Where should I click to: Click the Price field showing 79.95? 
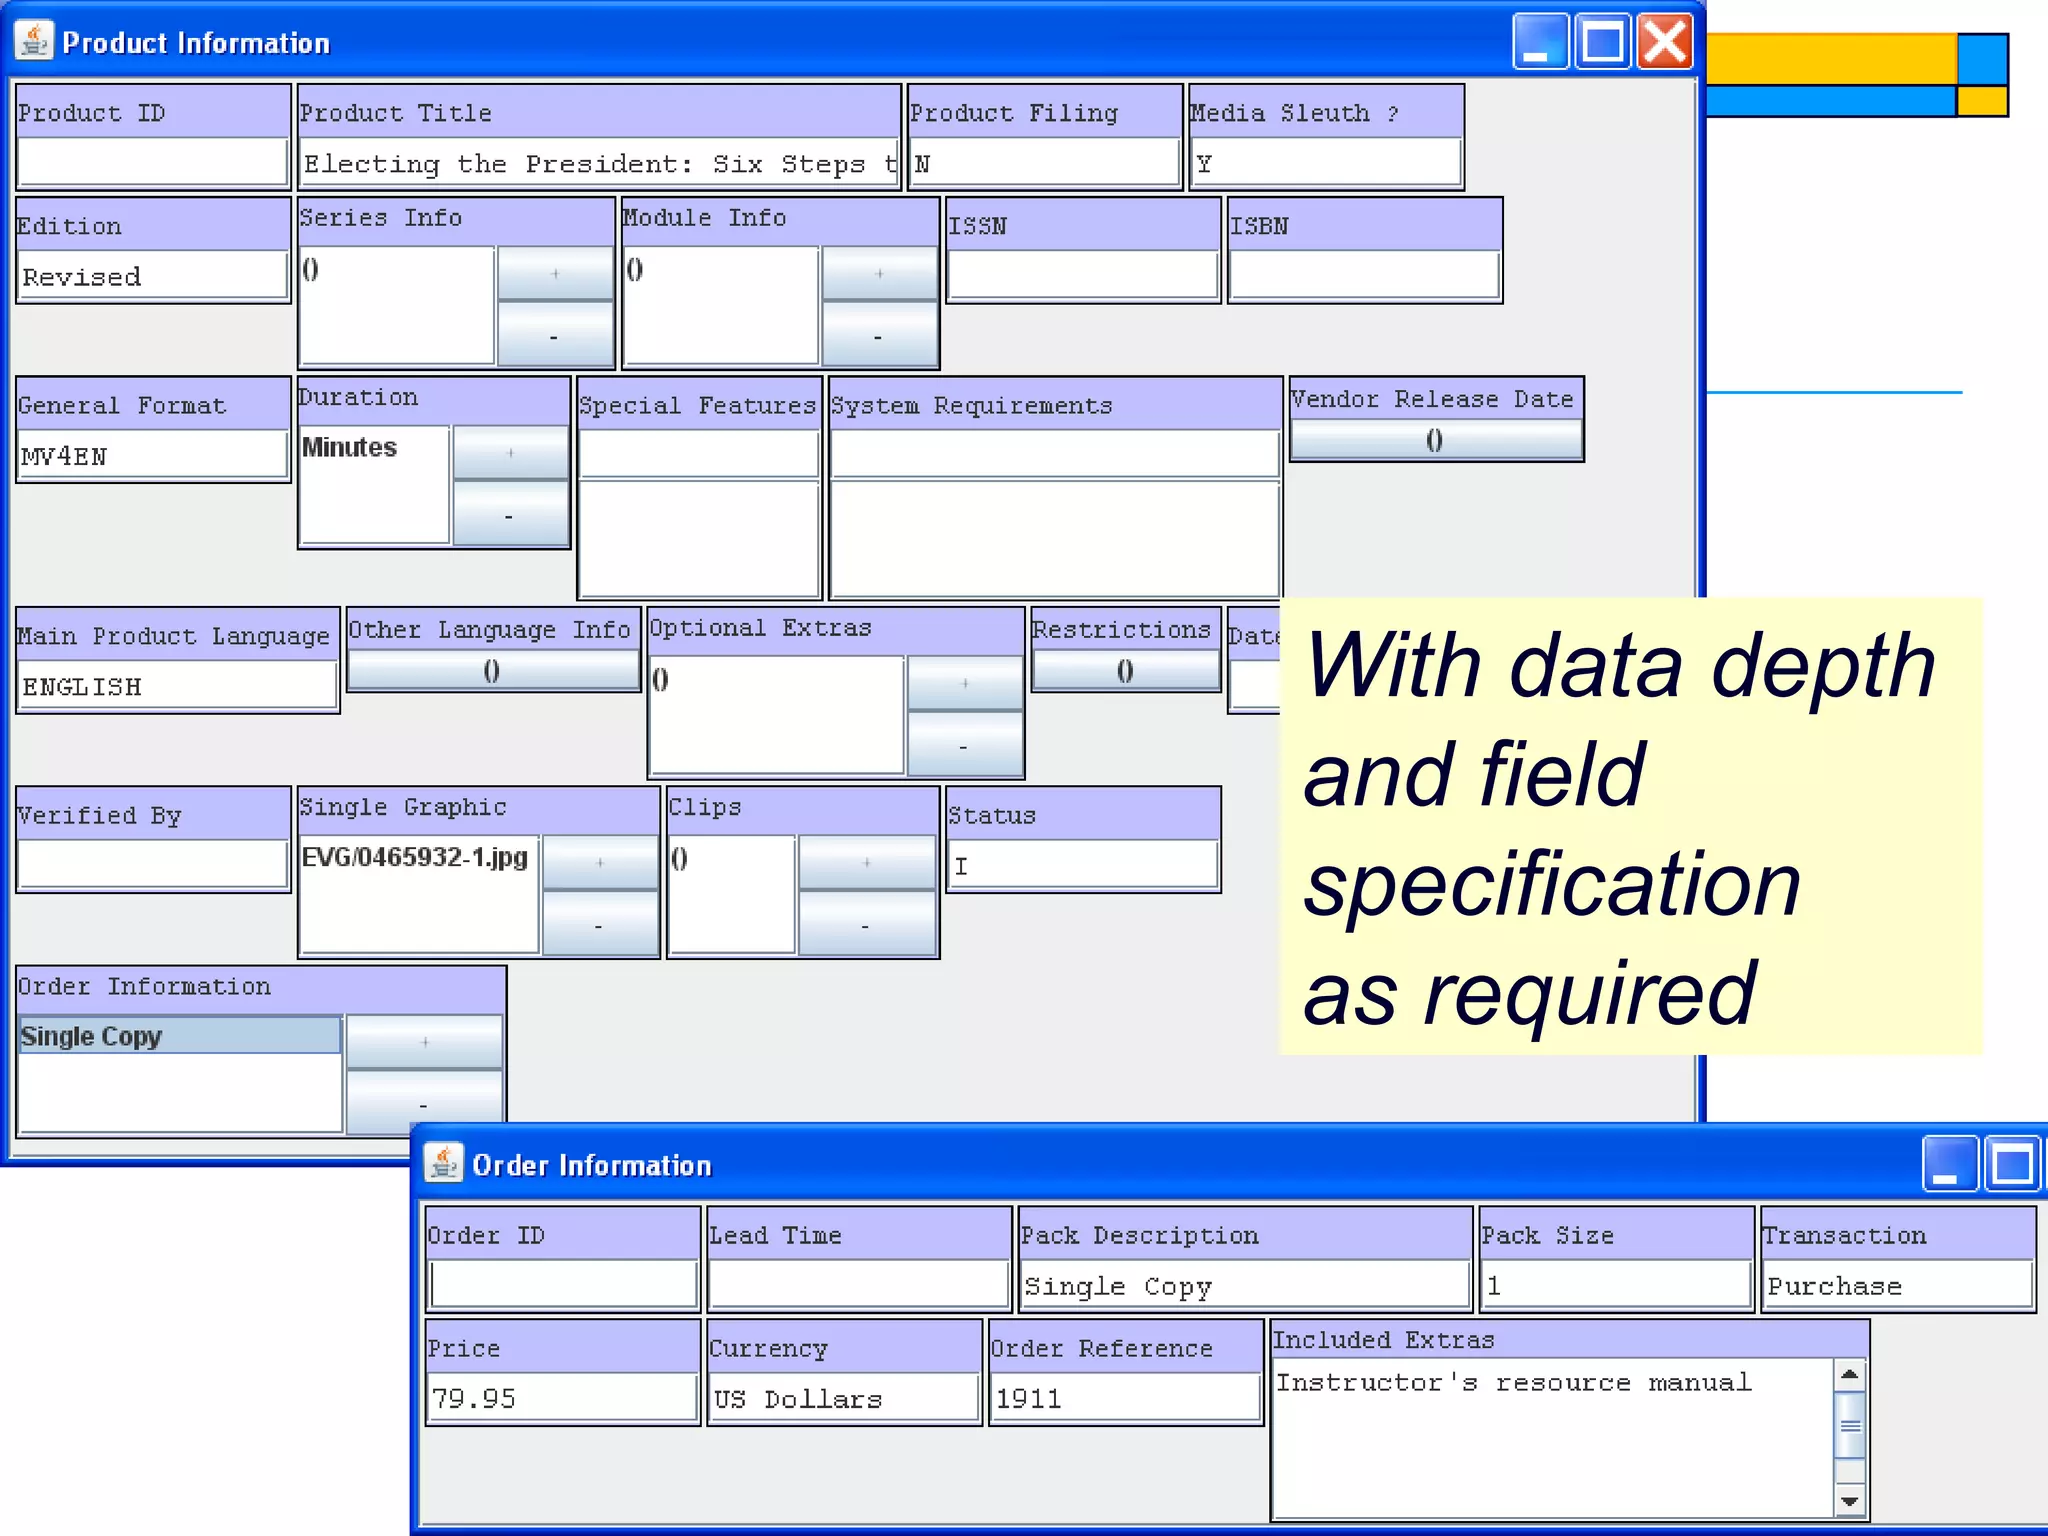pos(562,1398)
